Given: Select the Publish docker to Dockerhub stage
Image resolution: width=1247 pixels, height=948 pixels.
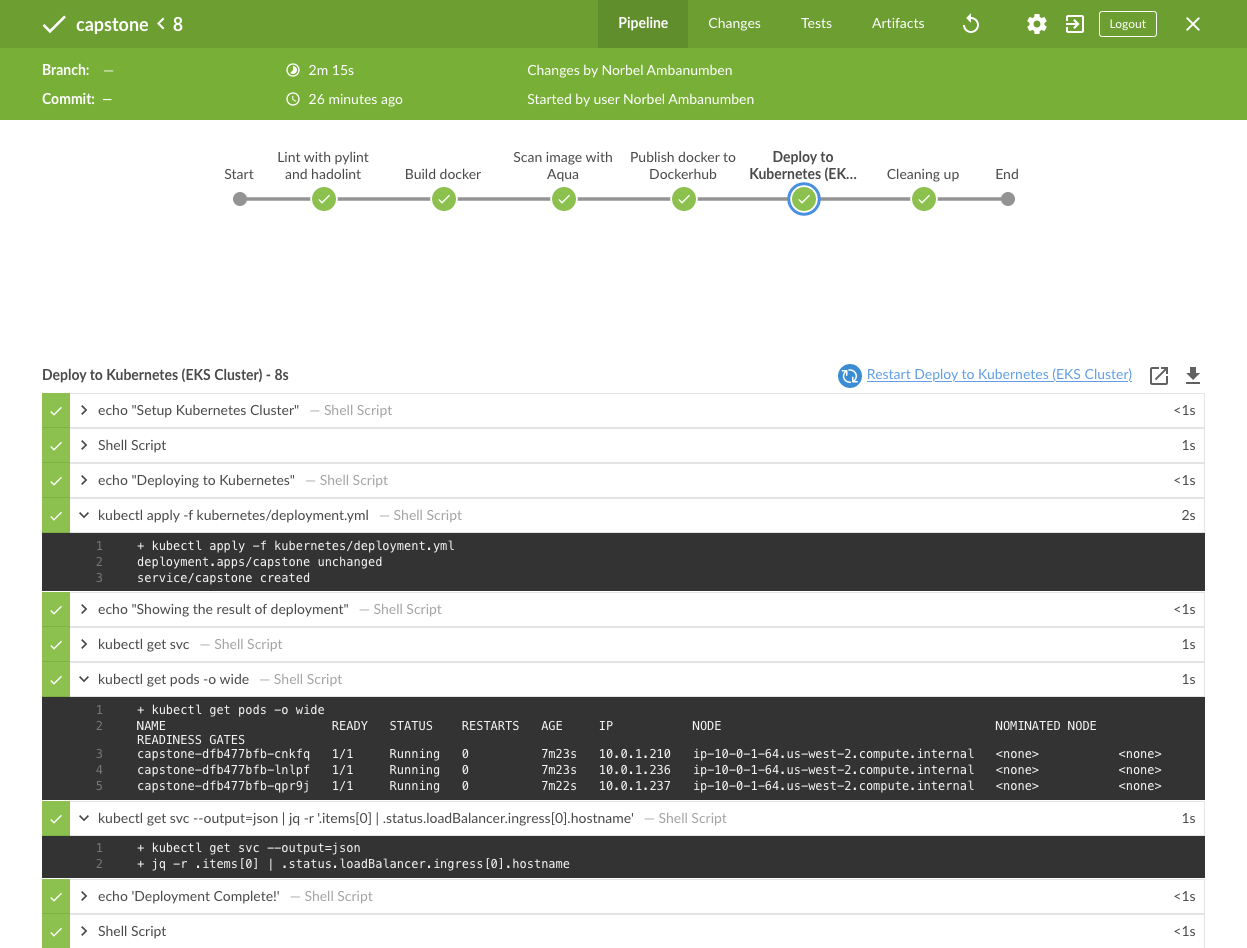Looking at the screenshot, I should 684,199.
